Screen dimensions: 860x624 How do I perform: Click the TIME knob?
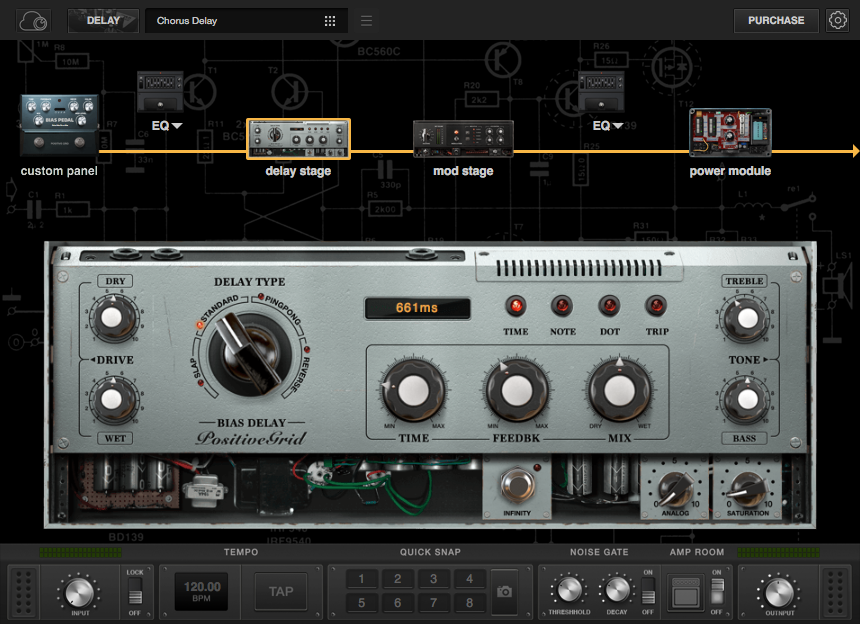coord(414,391)
